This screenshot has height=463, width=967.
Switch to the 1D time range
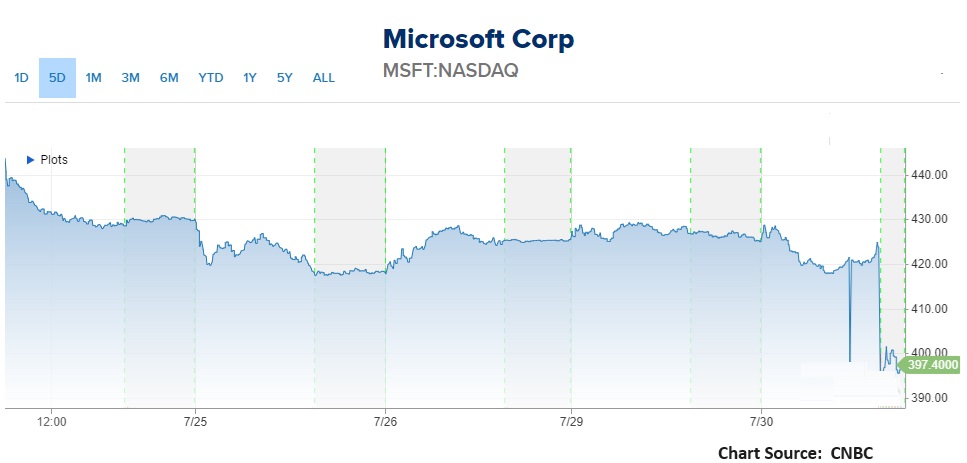[21, 78]
